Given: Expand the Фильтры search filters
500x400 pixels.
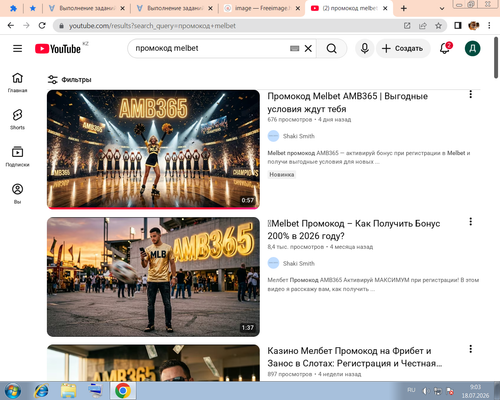Looking at the screenshot, I should [69, 79].
